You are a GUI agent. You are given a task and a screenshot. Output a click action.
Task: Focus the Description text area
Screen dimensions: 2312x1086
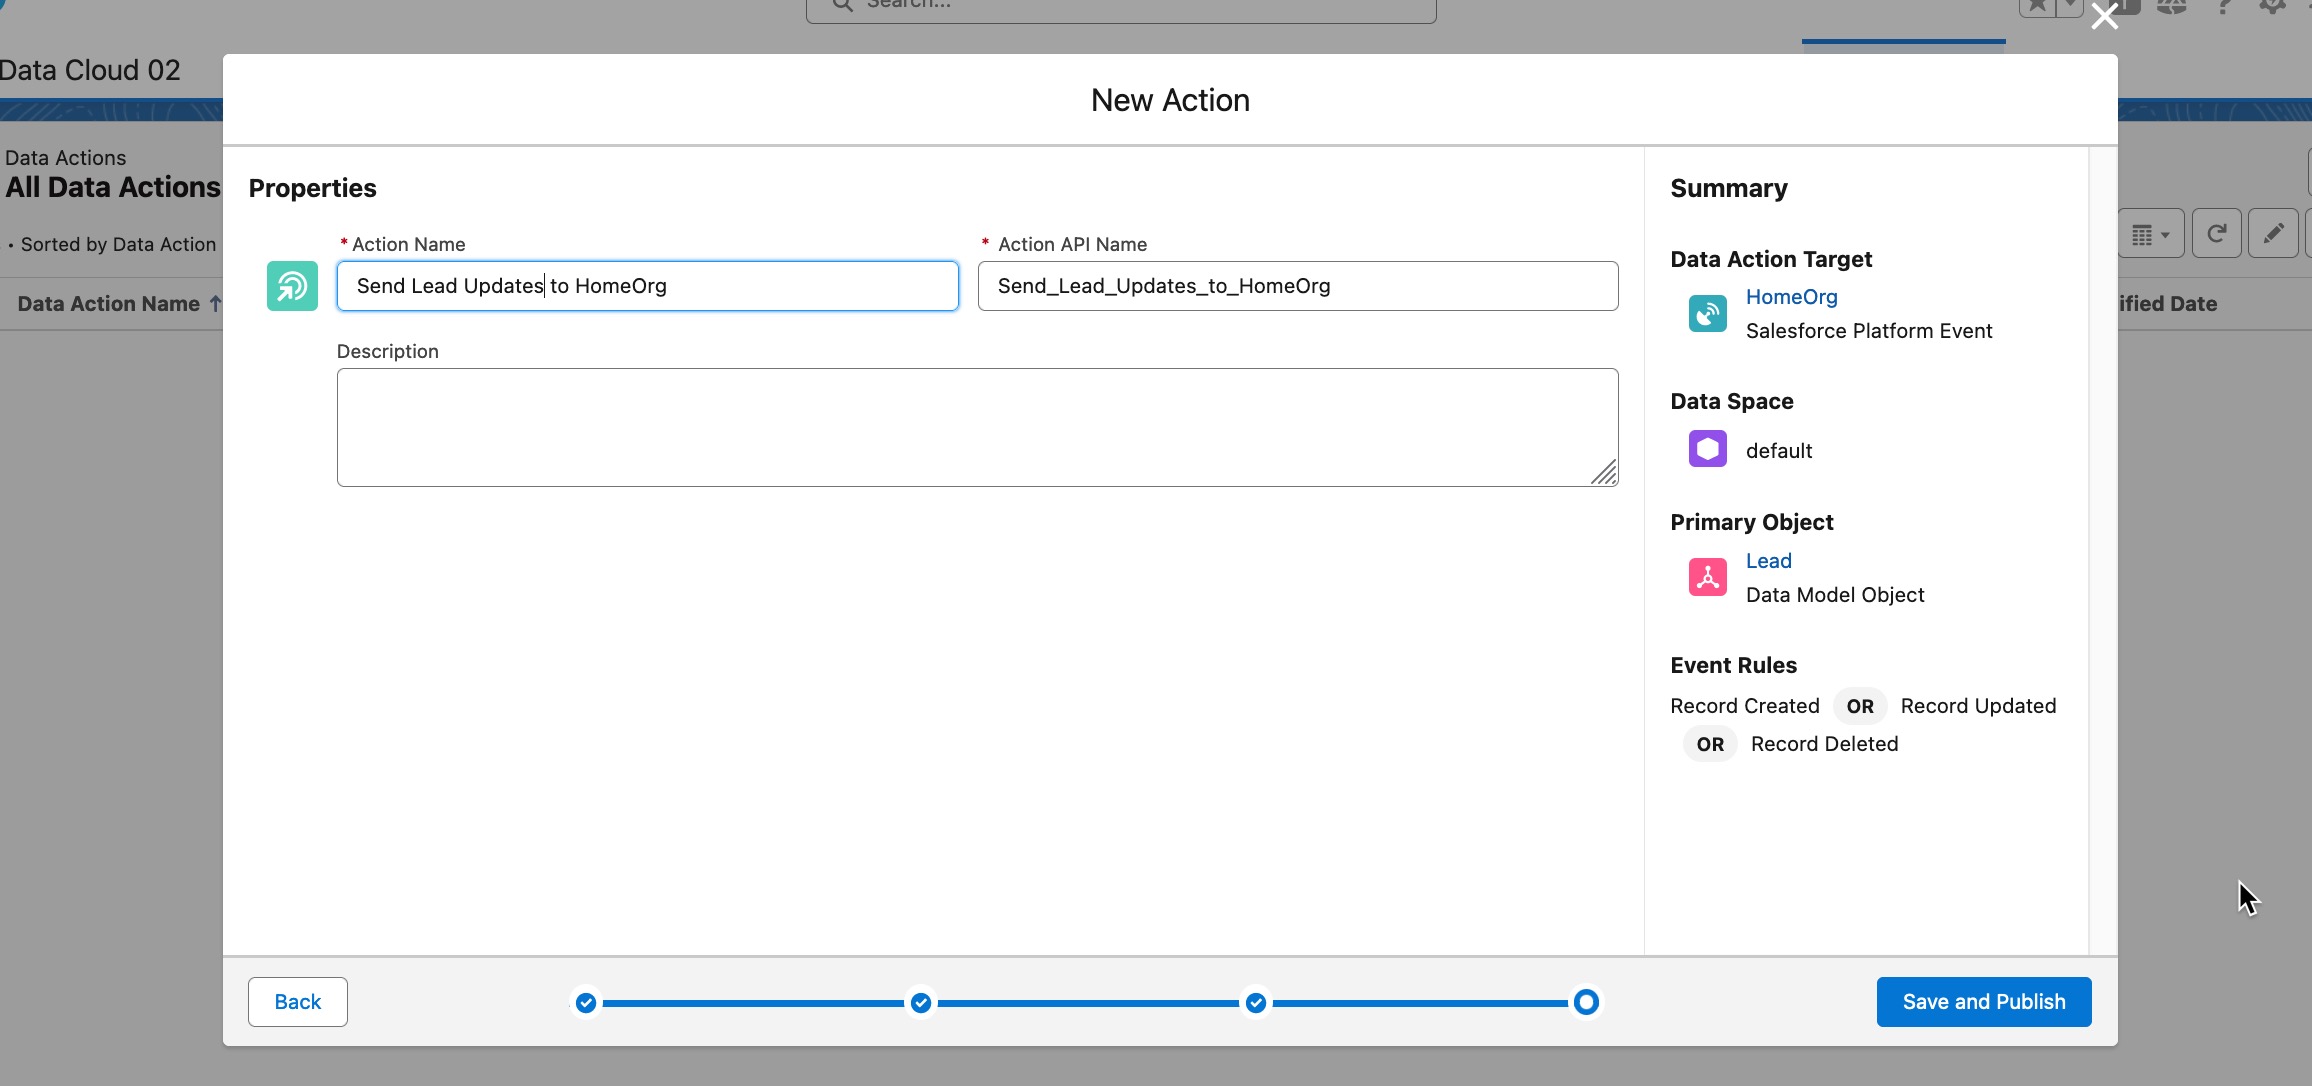point(977,427)
